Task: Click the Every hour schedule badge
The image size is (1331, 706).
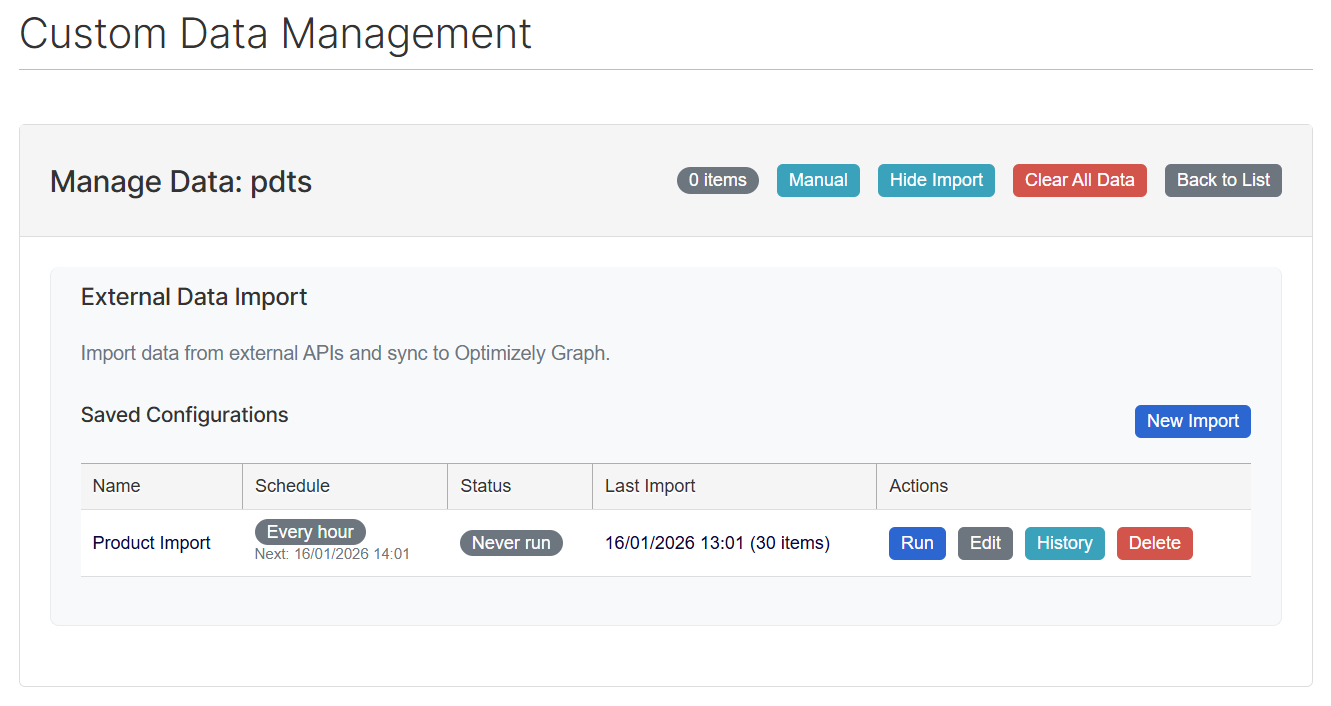Action: pyautogui.click(x=310, y=532)
